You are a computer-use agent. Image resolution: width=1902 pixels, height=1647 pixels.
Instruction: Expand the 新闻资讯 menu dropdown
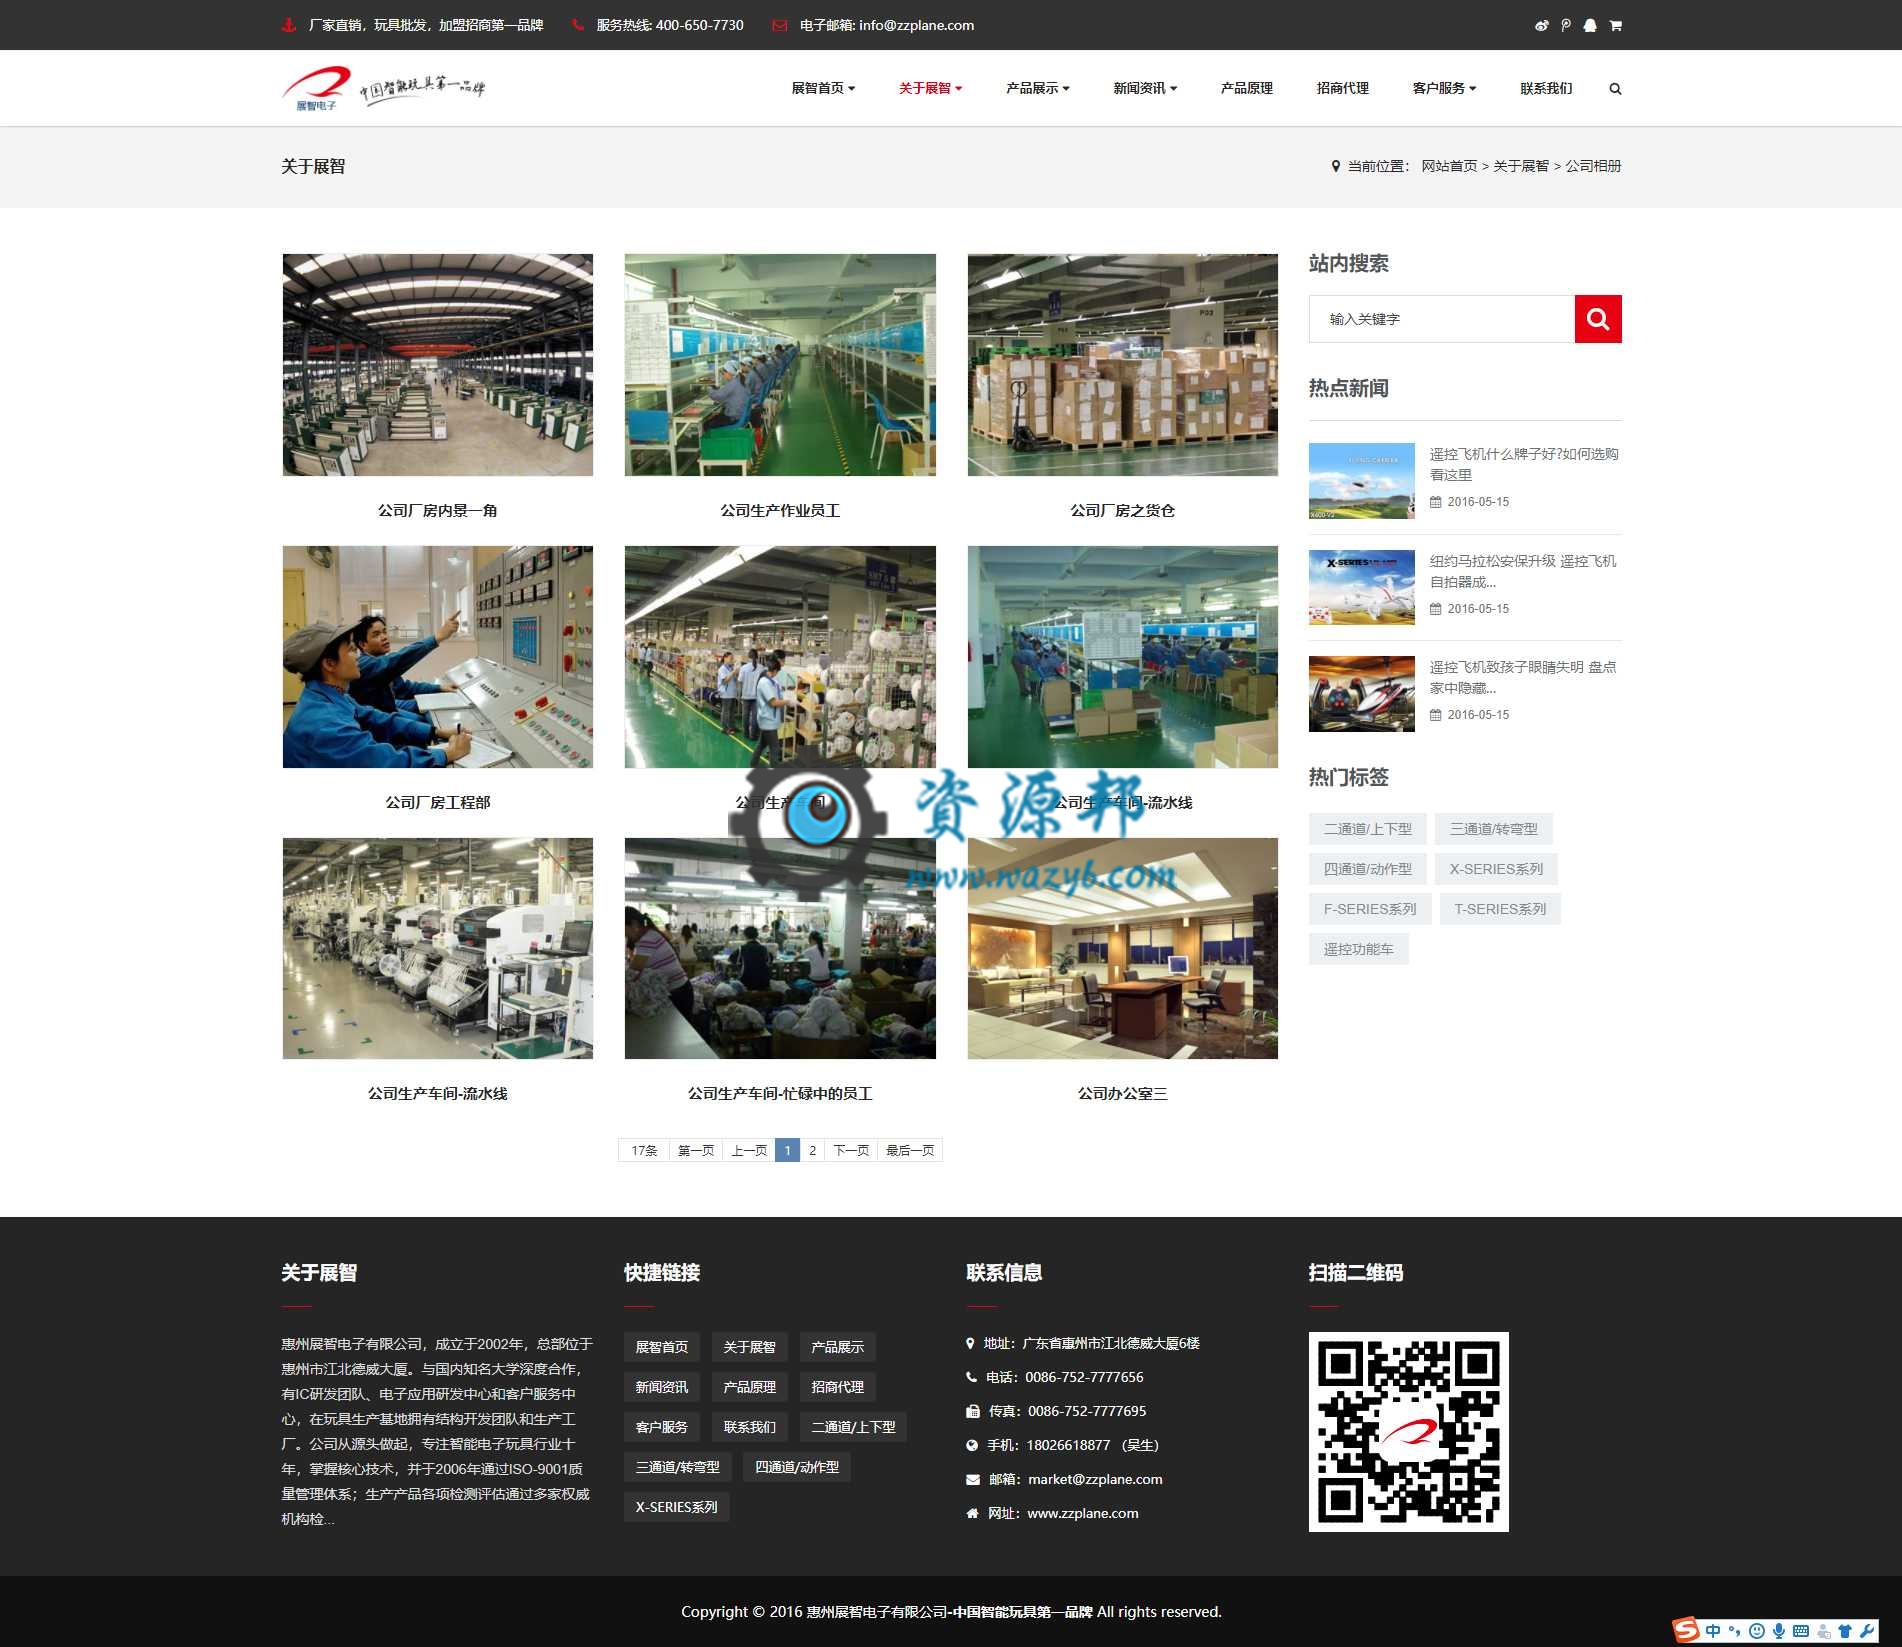point(1145,88)
